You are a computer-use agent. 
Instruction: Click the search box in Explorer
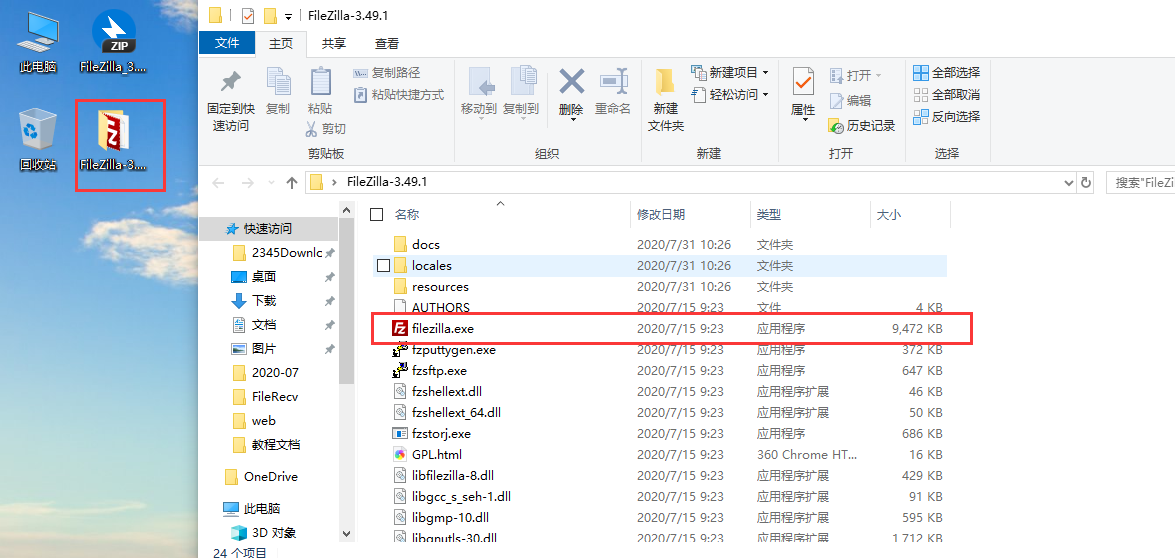click(x=1140, y=182)
